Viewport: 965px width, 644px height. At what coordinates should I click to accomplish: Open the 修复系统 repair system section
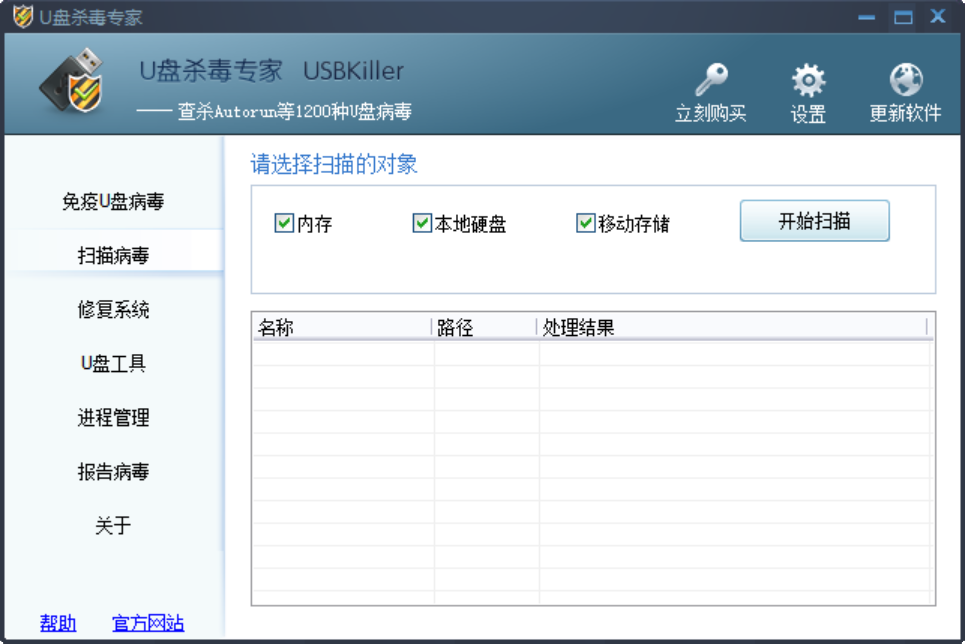click(x=113, y=309)
